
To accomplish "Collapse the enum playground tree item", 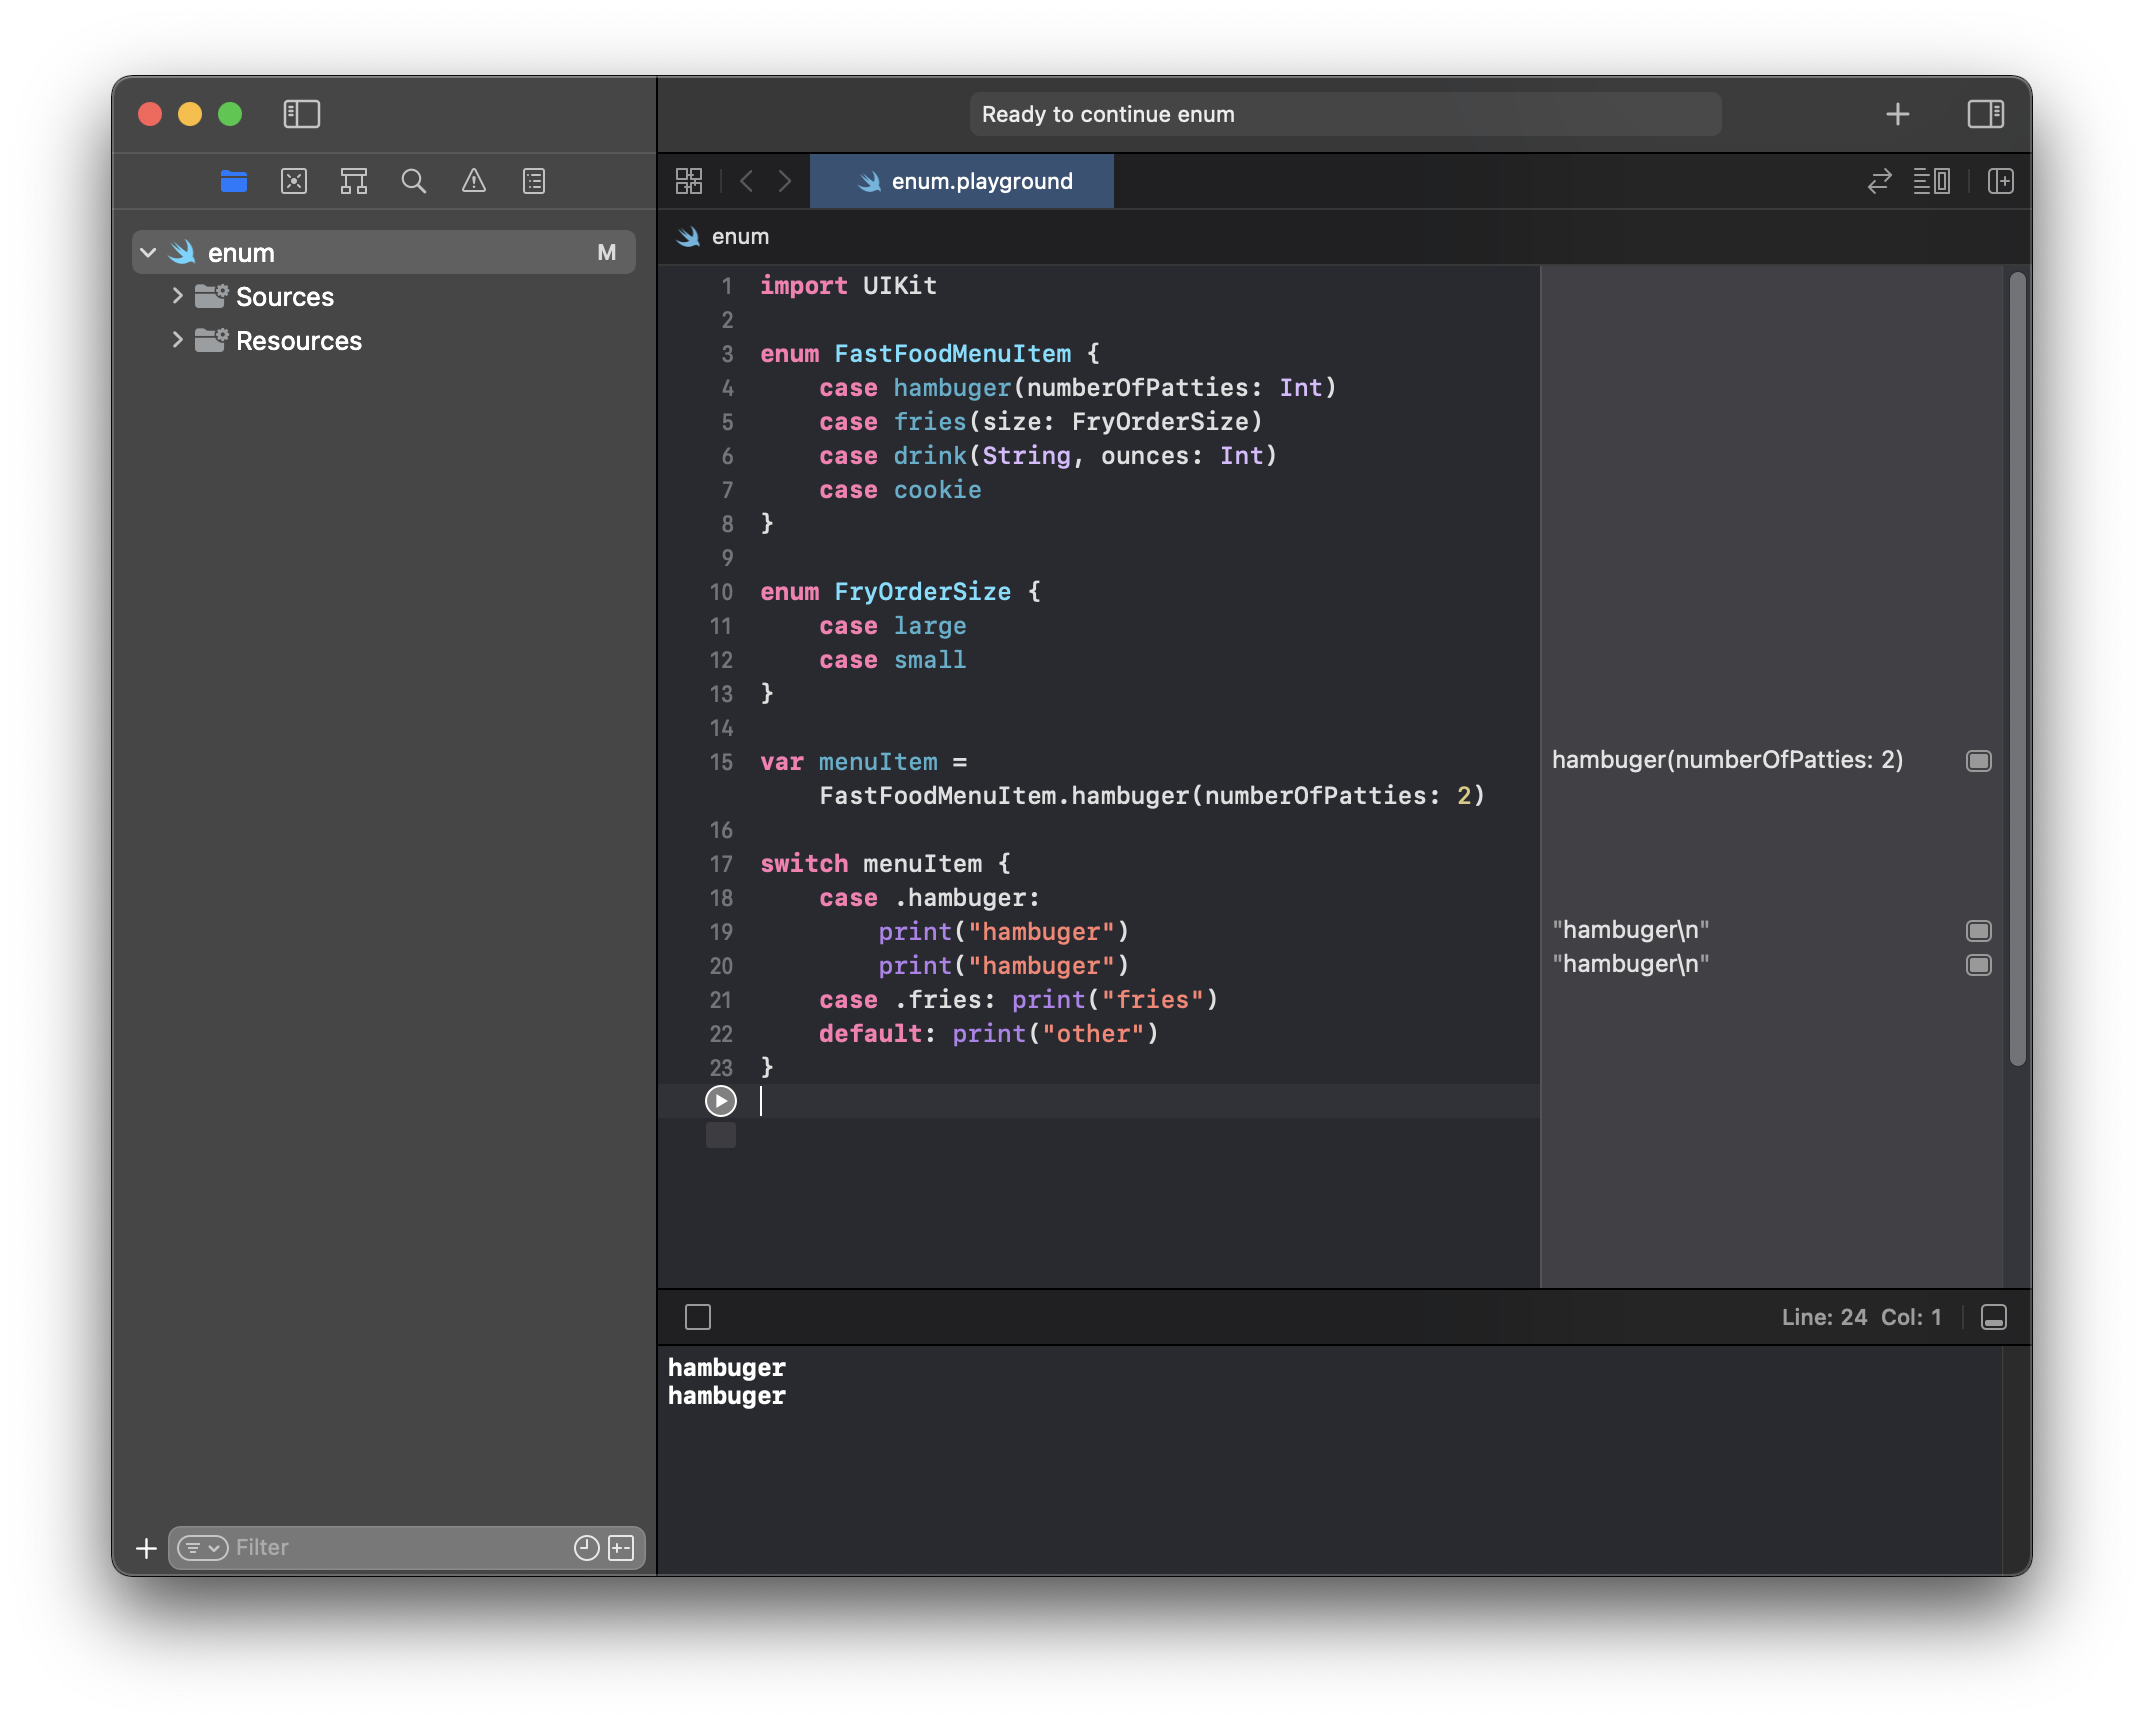I will [149, 253].
